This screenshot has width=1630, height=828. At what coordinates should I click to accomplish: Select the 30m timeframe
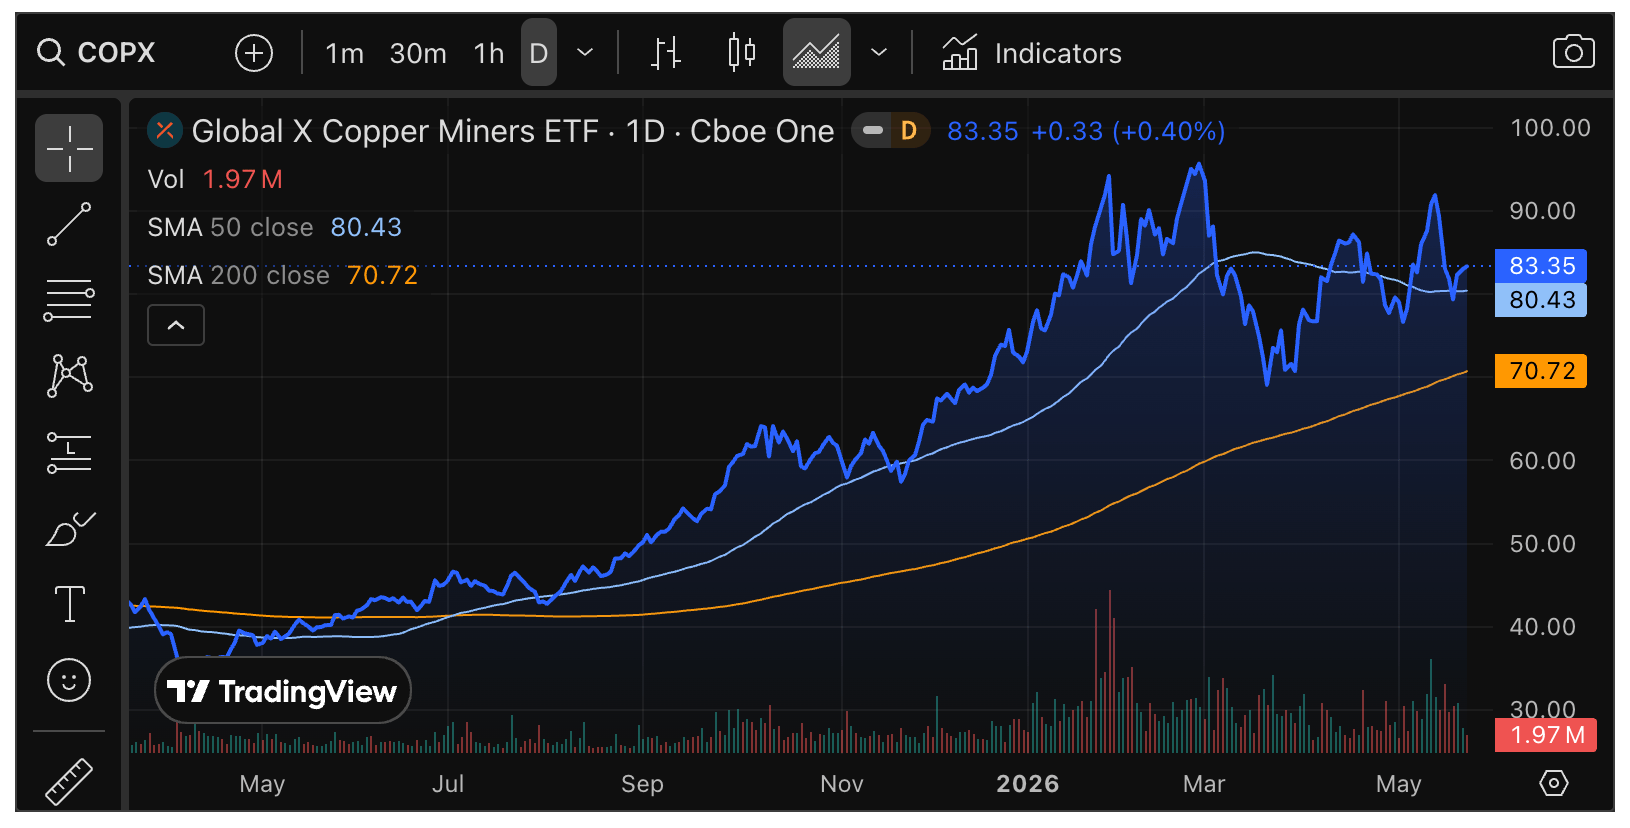pos(418,53)
